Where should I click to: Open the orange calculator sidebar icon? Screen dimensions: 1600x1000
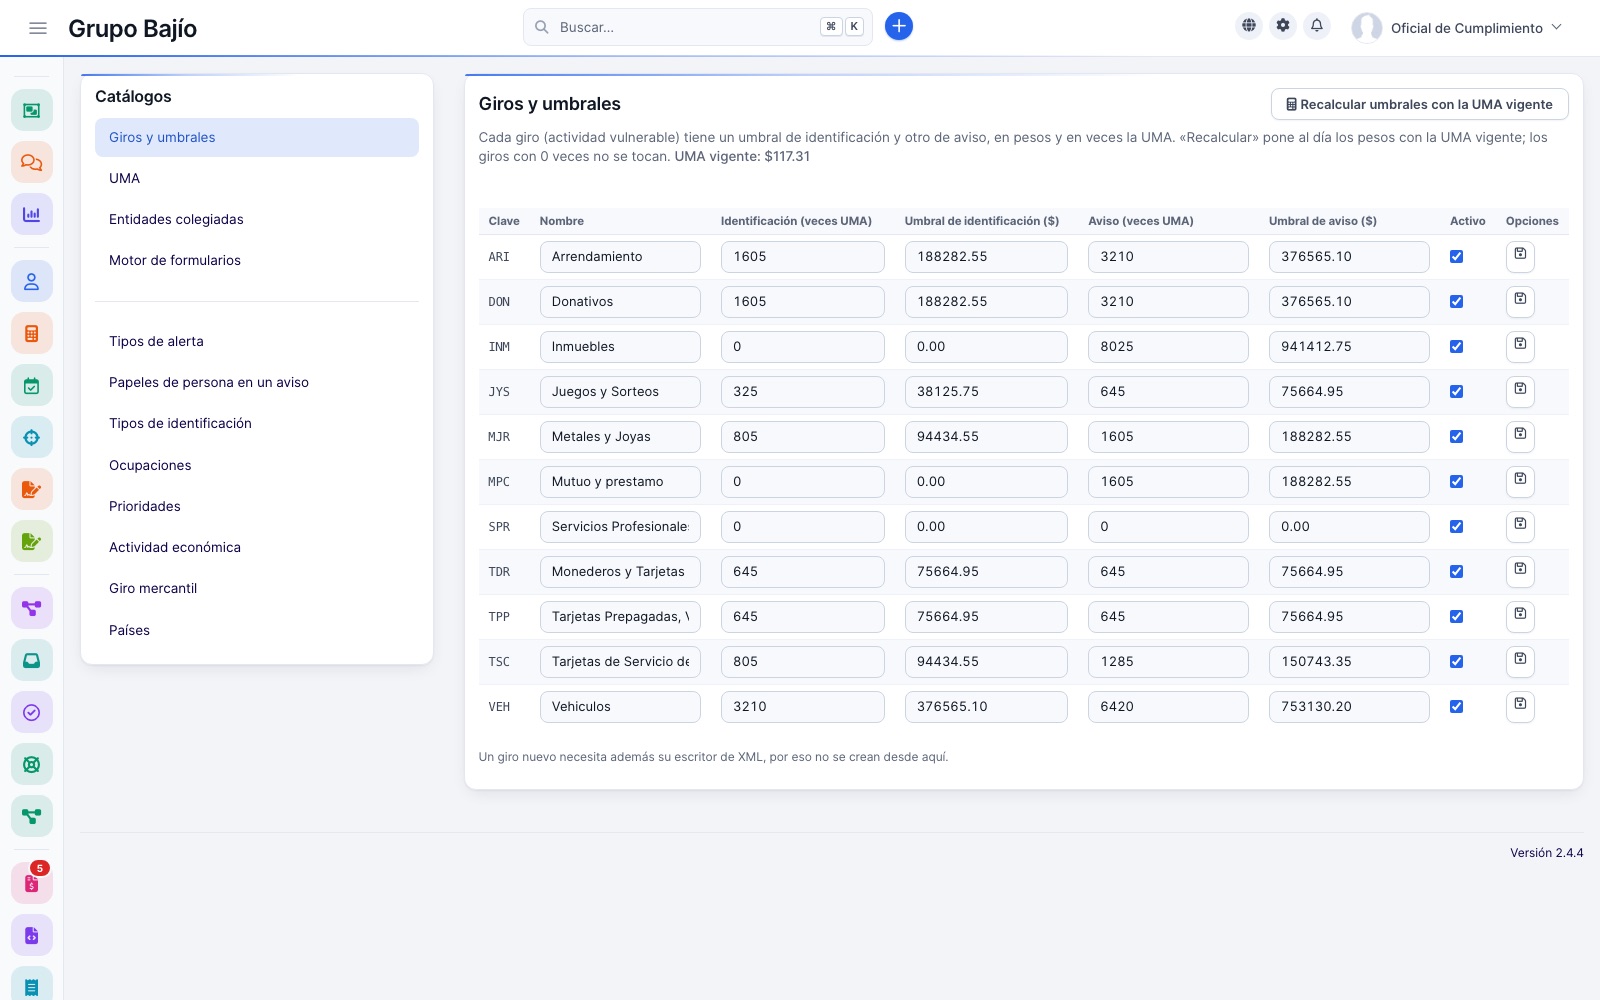pos(32,334)
